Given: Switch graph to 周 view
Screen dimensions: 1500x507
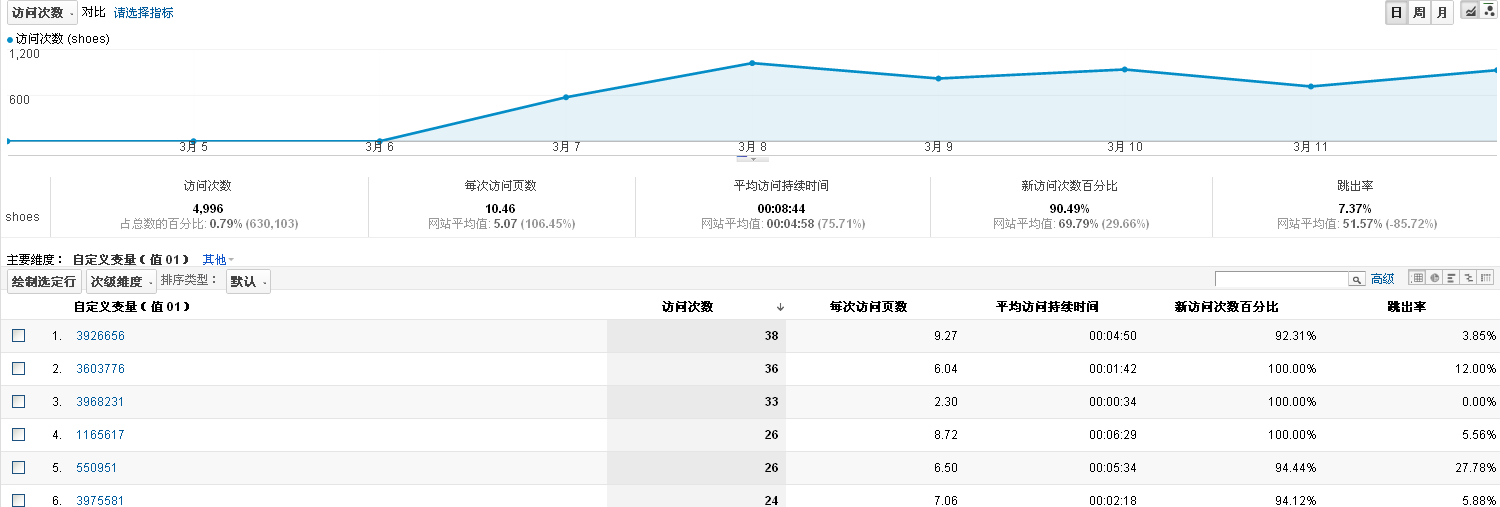Looking at the screenshot, I should (1420, 13).
